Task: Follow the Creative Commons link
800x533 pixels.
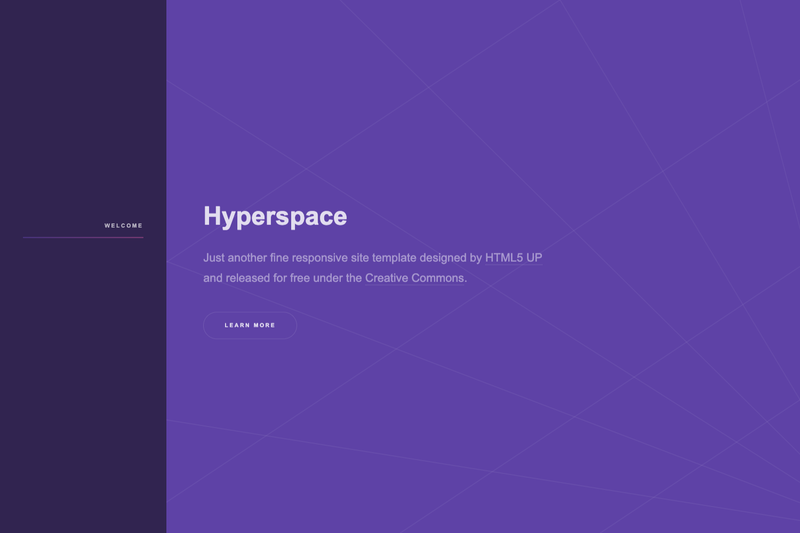Action: point(414,278)
